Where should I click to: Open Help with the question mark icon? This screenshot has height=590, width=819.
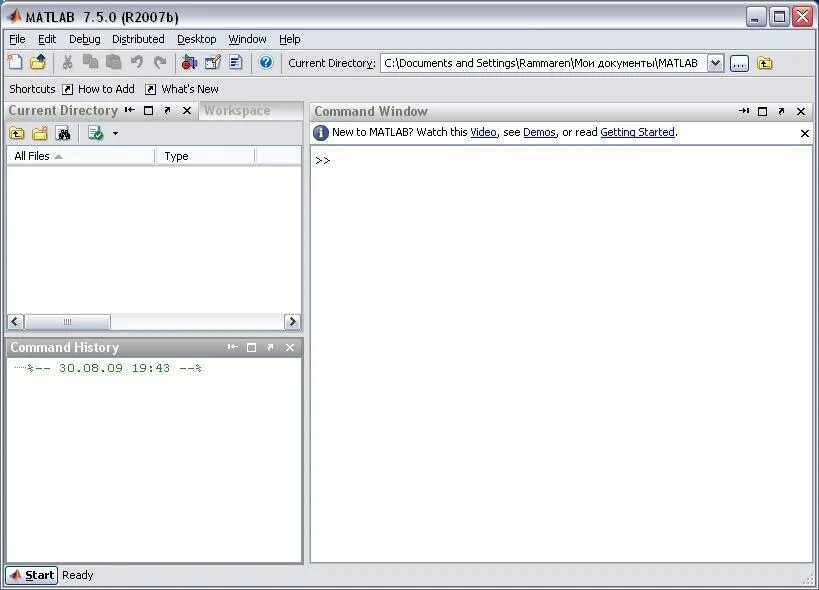point(266,63)
